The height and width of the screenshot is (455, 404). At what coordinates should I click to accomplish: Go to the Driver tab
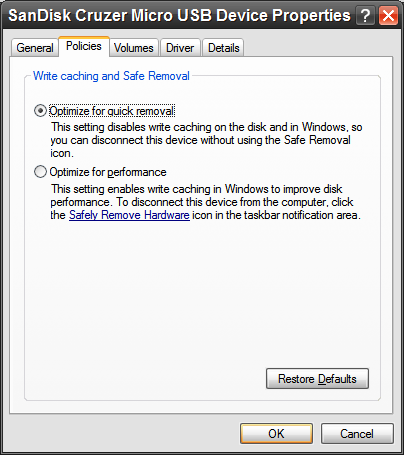coord(180,48)
